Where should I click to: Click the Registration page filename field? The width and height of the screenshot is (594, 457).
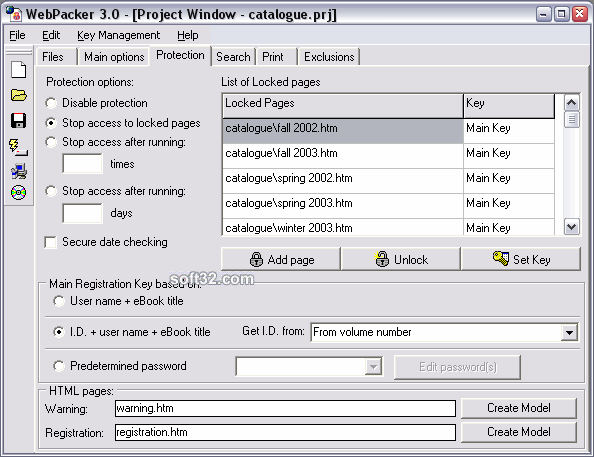(285, 432)
